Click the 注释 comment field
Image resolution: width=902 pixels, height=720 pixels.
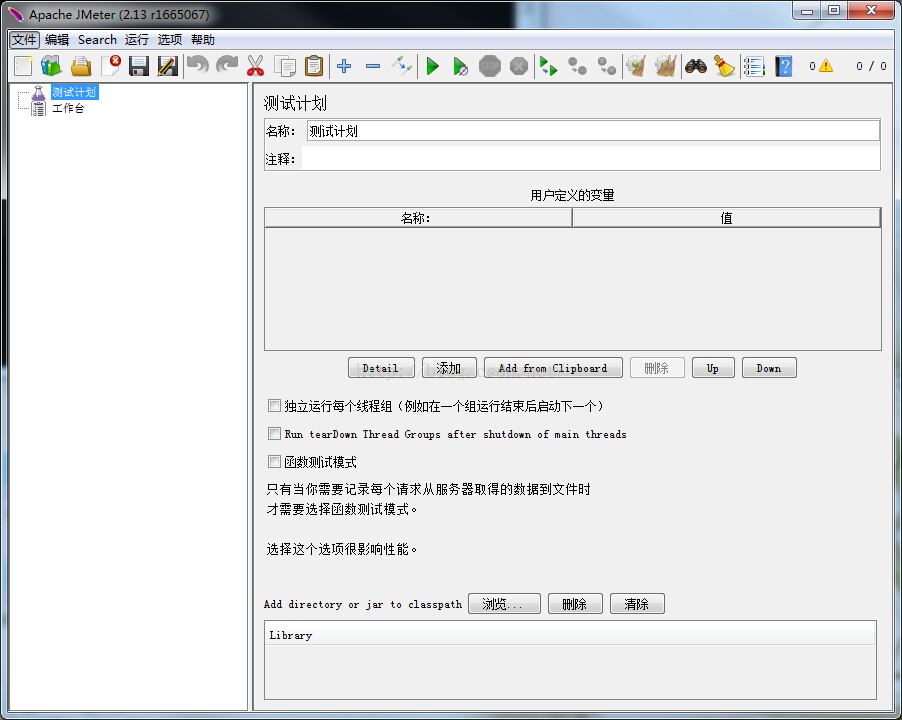point(591,158)
